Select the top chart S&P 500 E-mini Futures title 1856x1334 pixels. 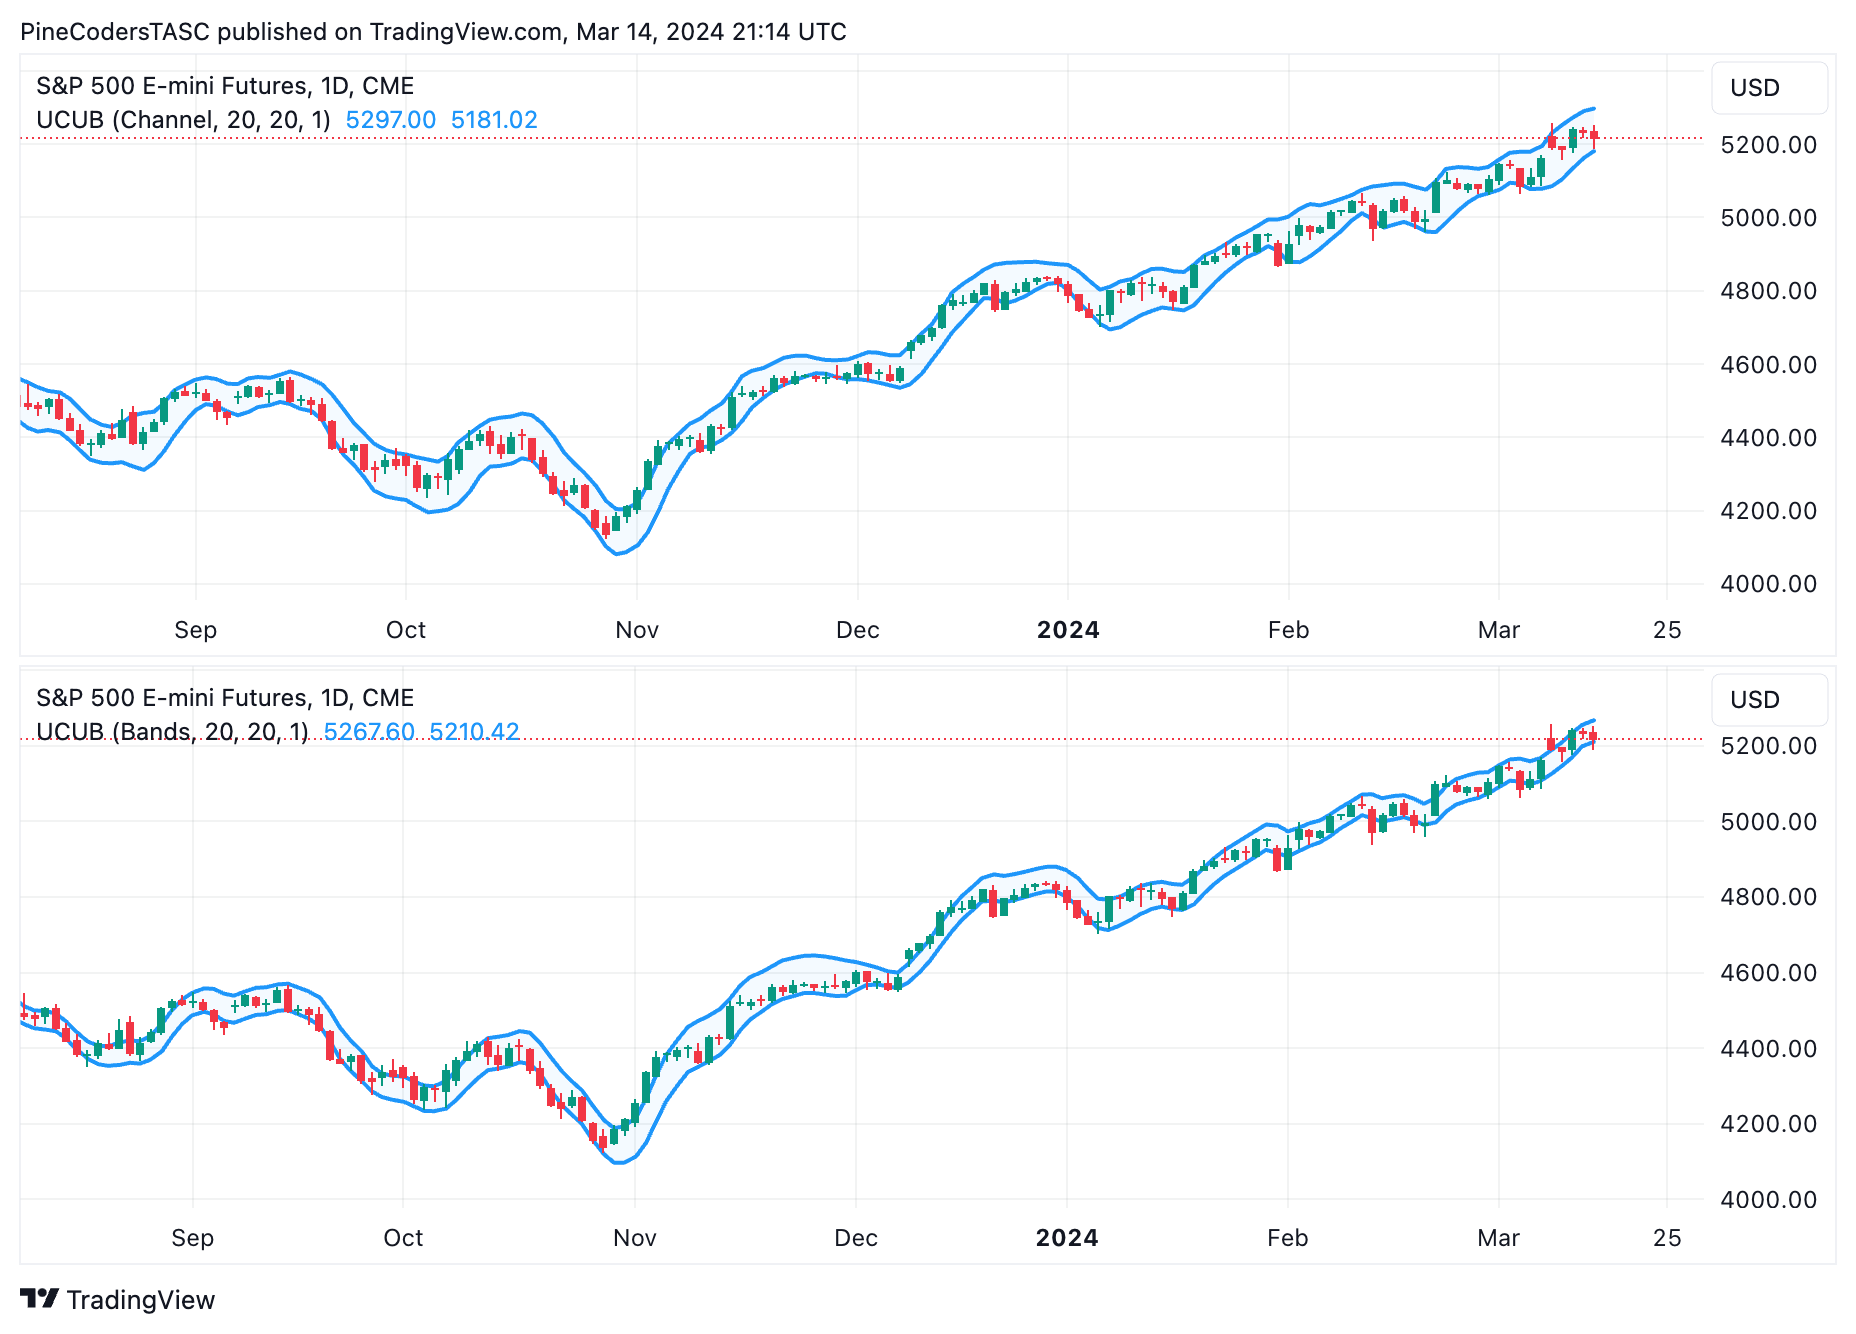tap(225, 86)
